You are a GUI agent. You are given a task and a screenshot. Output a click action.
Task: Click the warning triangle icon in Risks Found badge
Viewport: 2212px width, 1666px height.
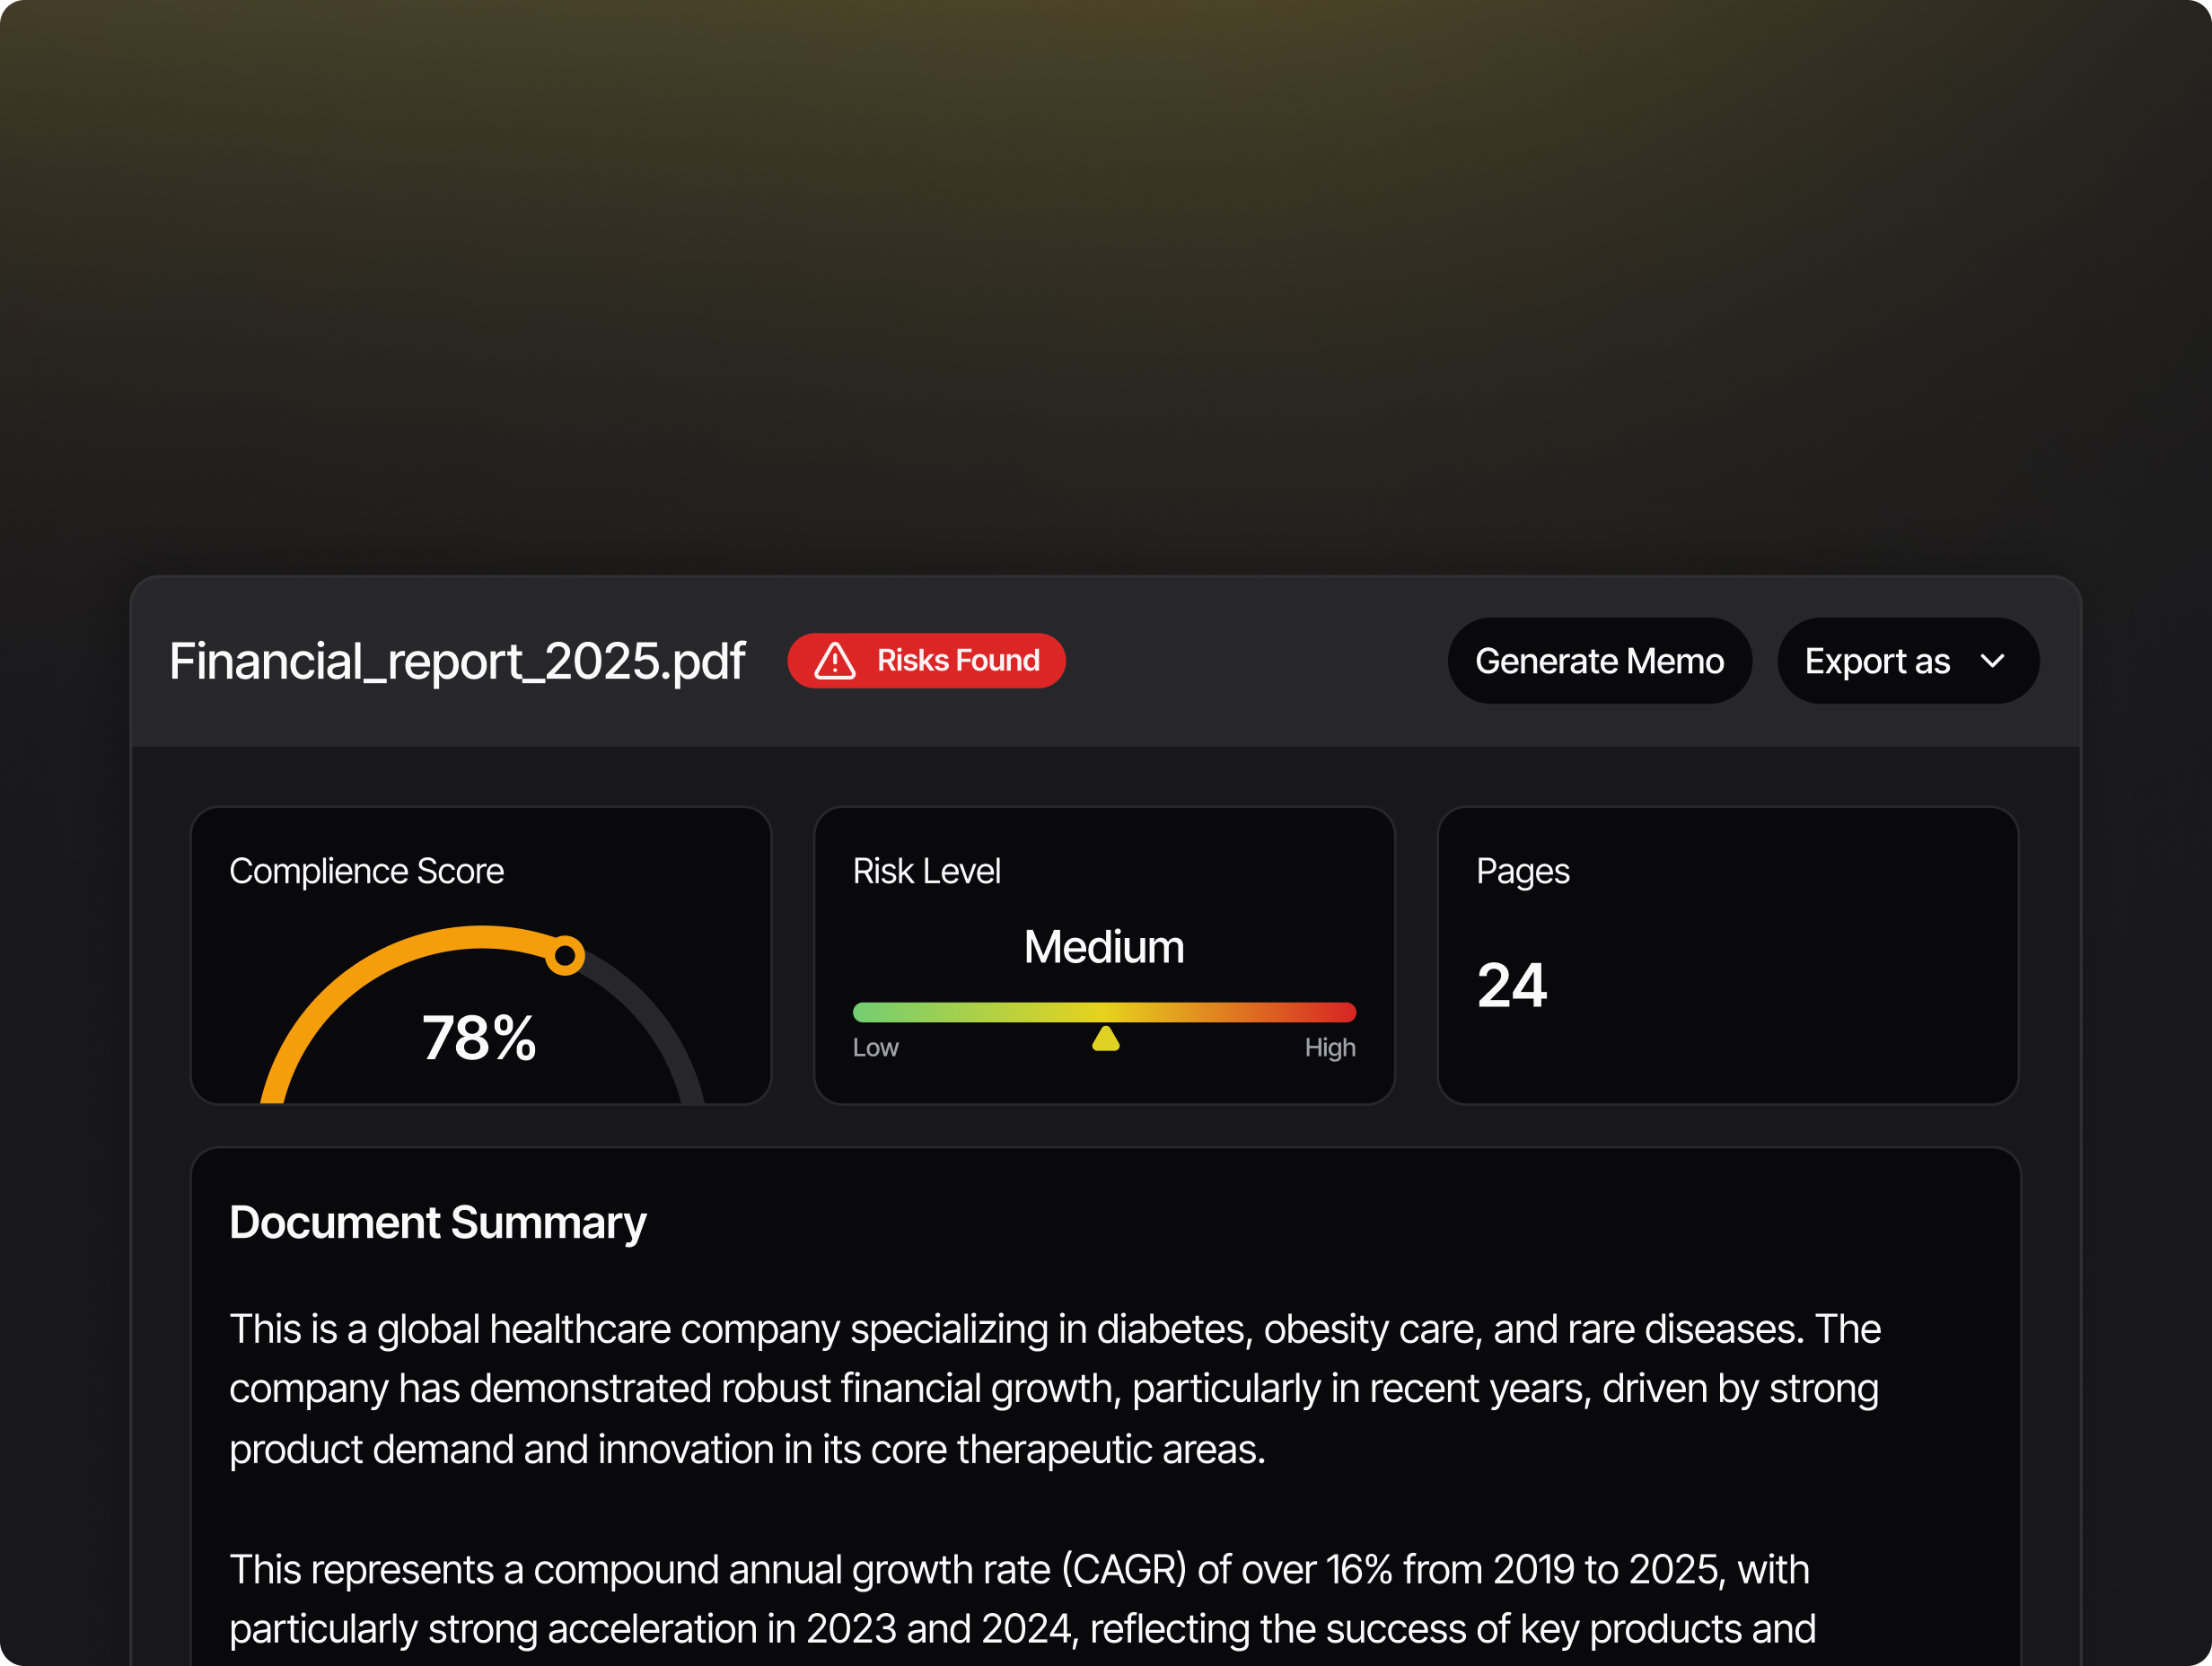[834, 661]
